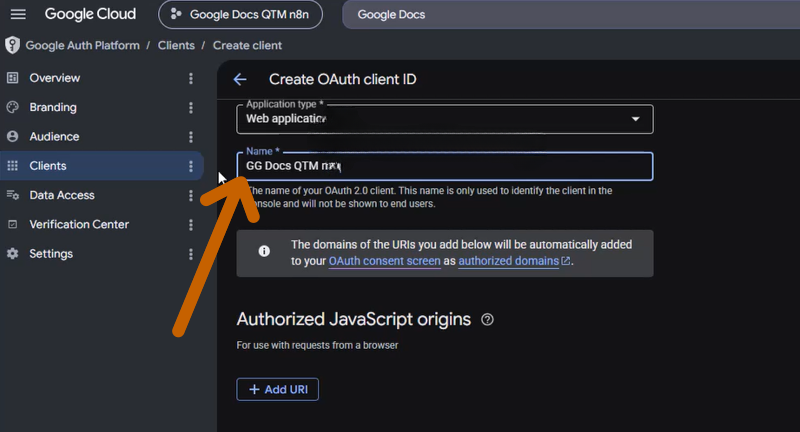Image resolution: width=800 pixels, height=432 pixels.
Task: Open Branding in the sidebar
Action: 102,107
